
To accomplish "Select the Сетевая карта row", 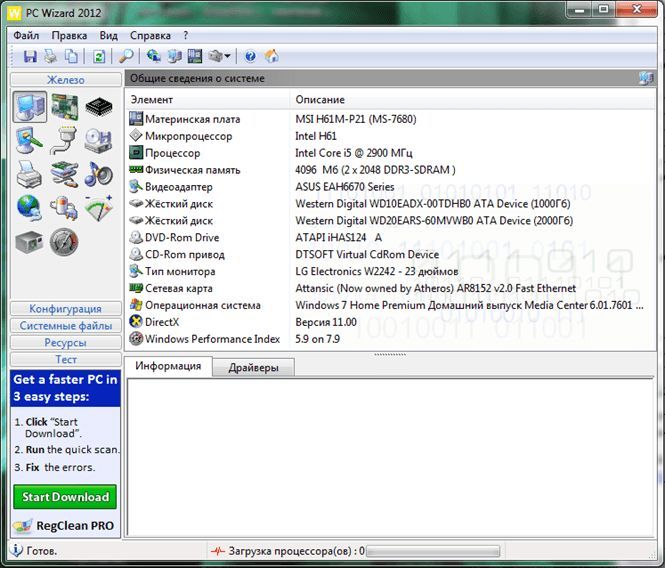I will click(x=390, y=288).
